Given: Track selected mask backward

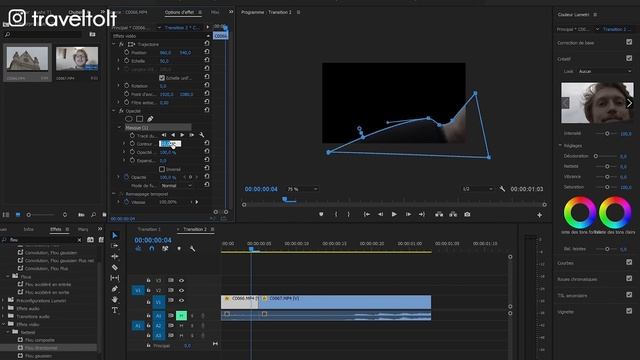Looking at the screenshot, I should coord(173,135).
